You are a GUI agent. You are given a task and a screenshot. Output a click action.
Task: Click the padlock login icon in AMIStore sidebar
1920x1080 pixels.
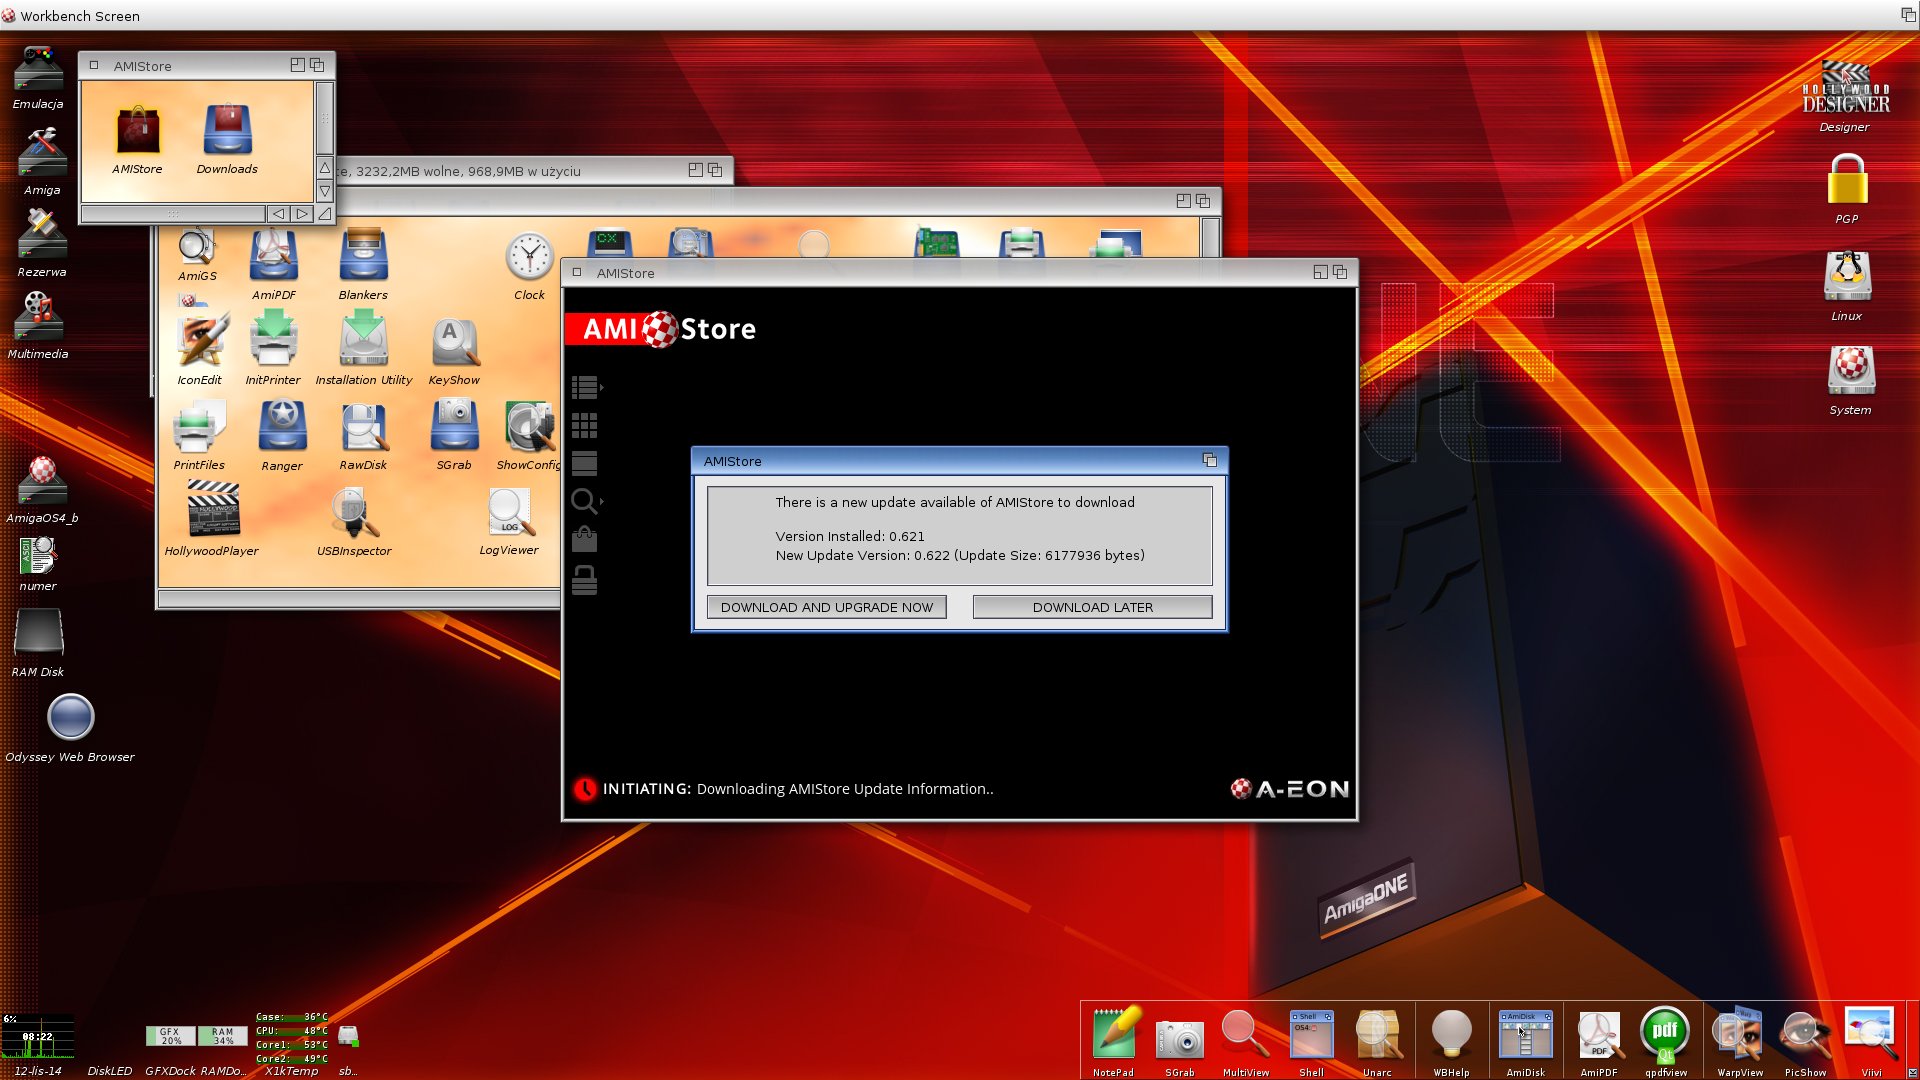[584, 580]
